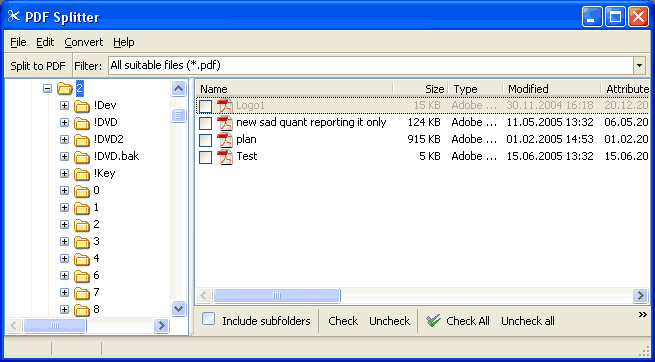This screenshot has height=362, width=655.
Task: Collapse the top folder 2 node
Action: tap(47, 89)
